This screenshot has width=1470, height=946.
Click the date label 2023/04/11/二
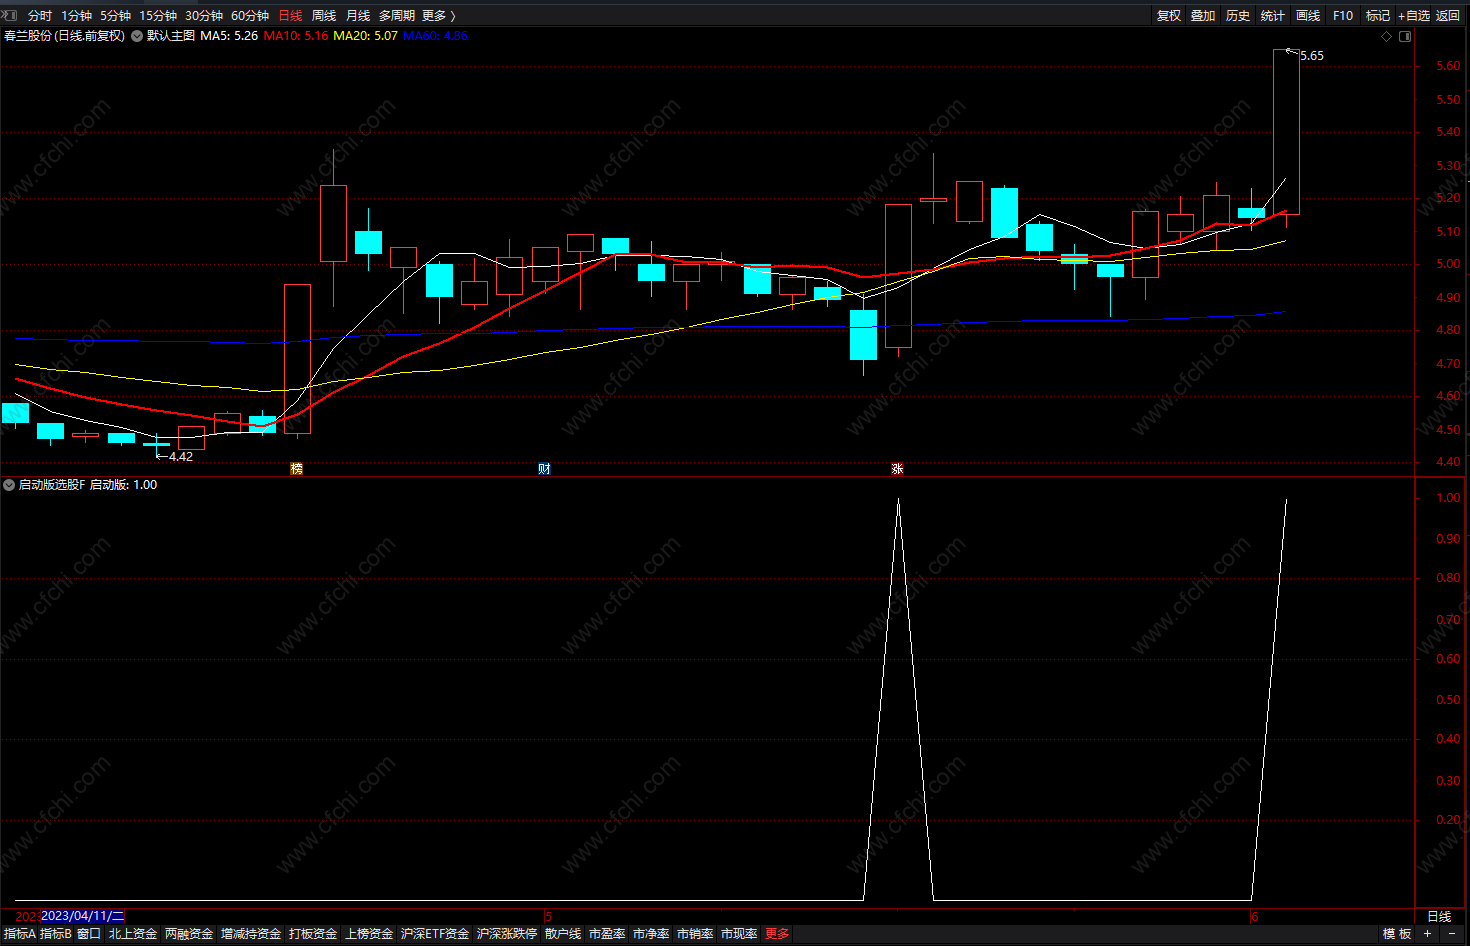click(x=82, y=916)
